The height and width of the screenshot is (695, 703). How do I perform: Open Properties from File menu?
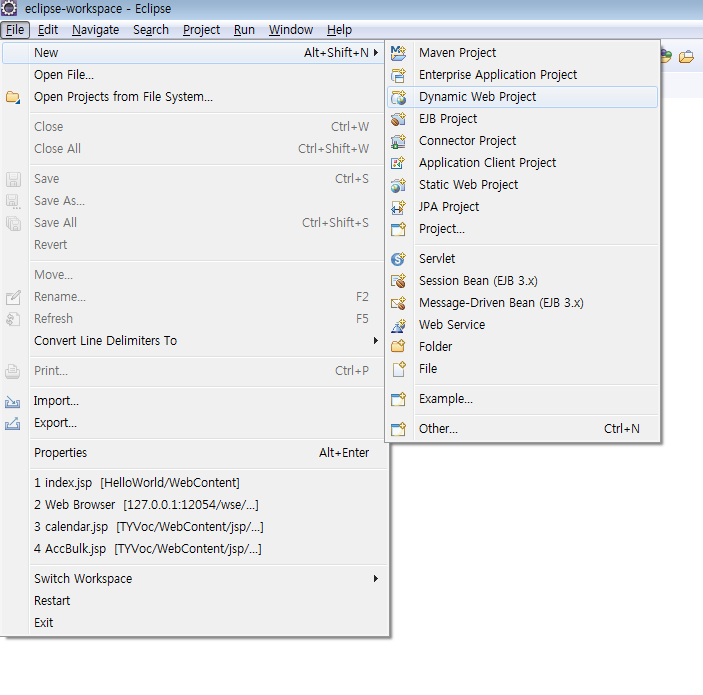pyautogui.click(x=193, y=453)
